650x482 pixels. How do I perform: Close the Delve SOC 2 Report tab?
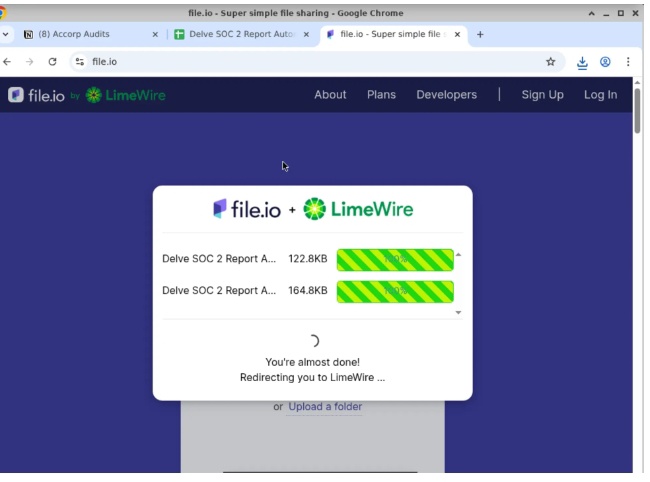(x=306, y=34)
